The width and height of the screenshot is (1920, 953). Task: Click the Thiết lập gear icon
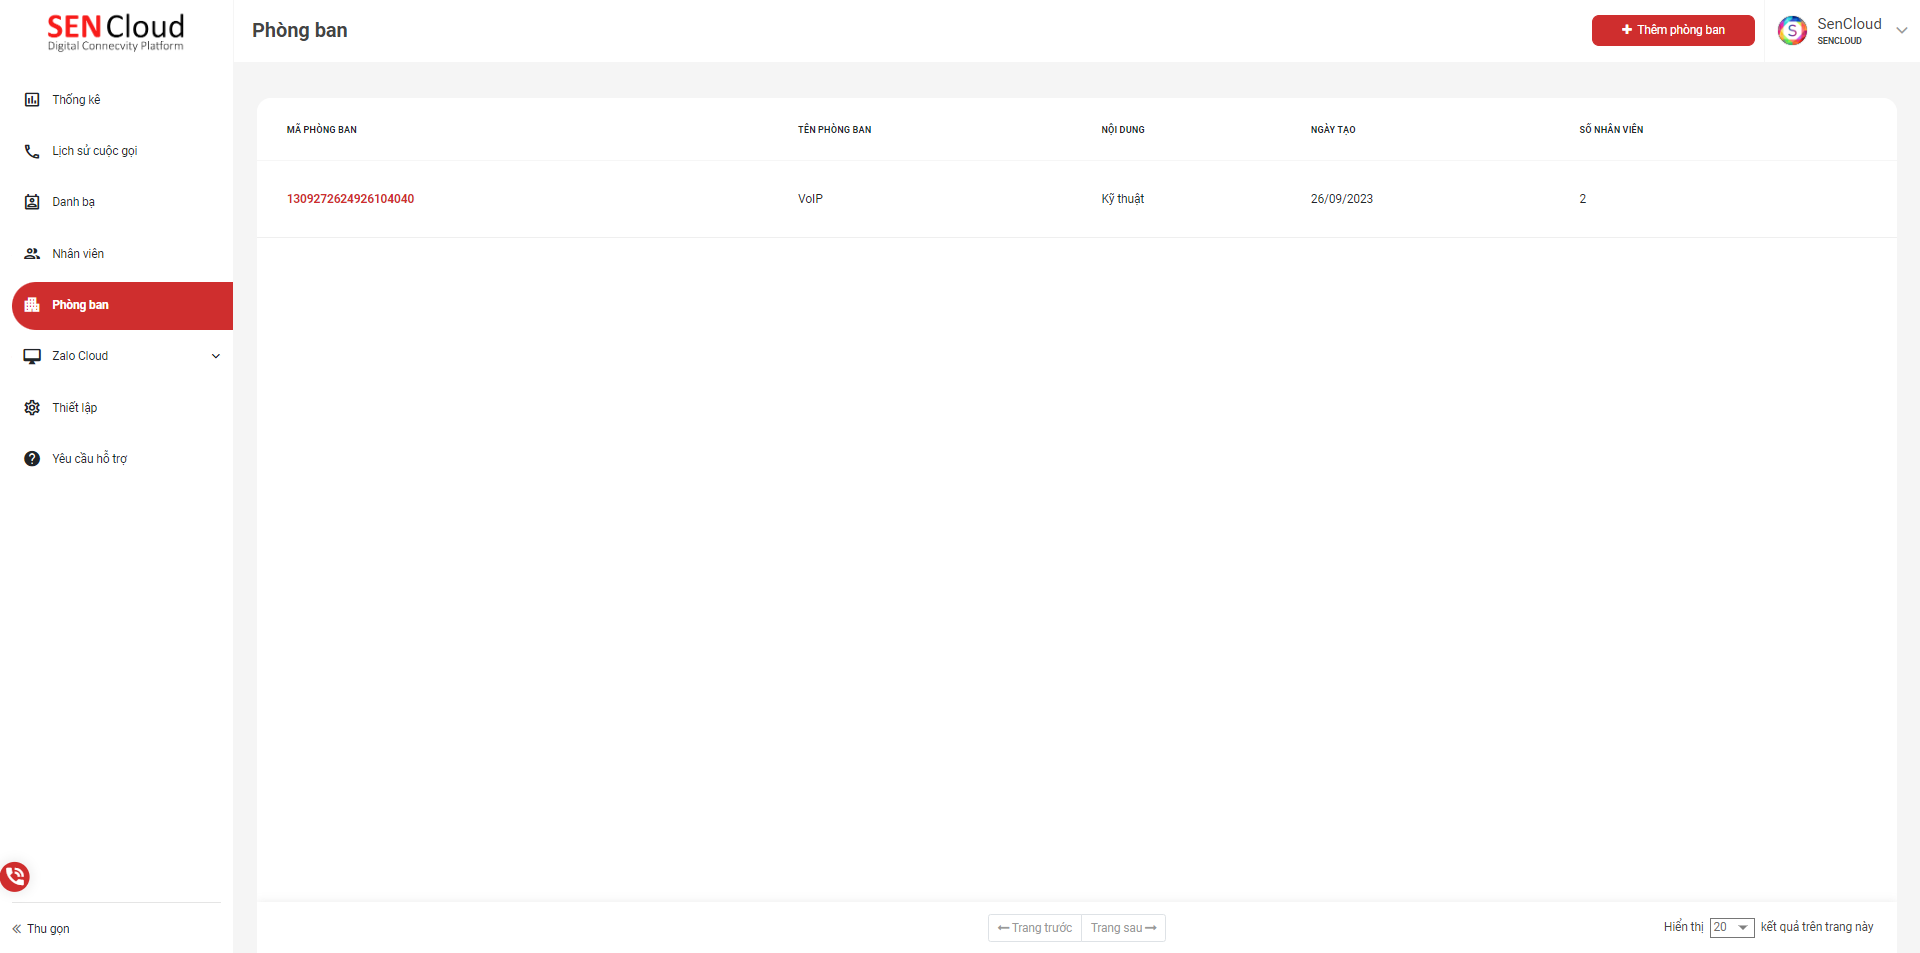32,408
